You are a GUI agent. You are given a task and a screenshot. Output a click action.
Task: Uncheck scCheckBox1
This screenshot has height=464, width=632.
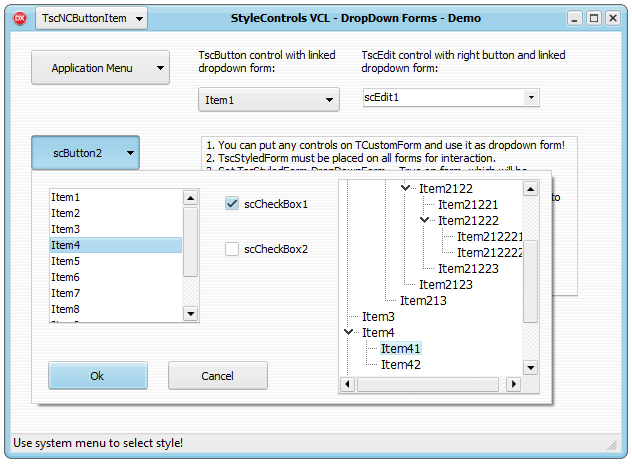point(232,204)
